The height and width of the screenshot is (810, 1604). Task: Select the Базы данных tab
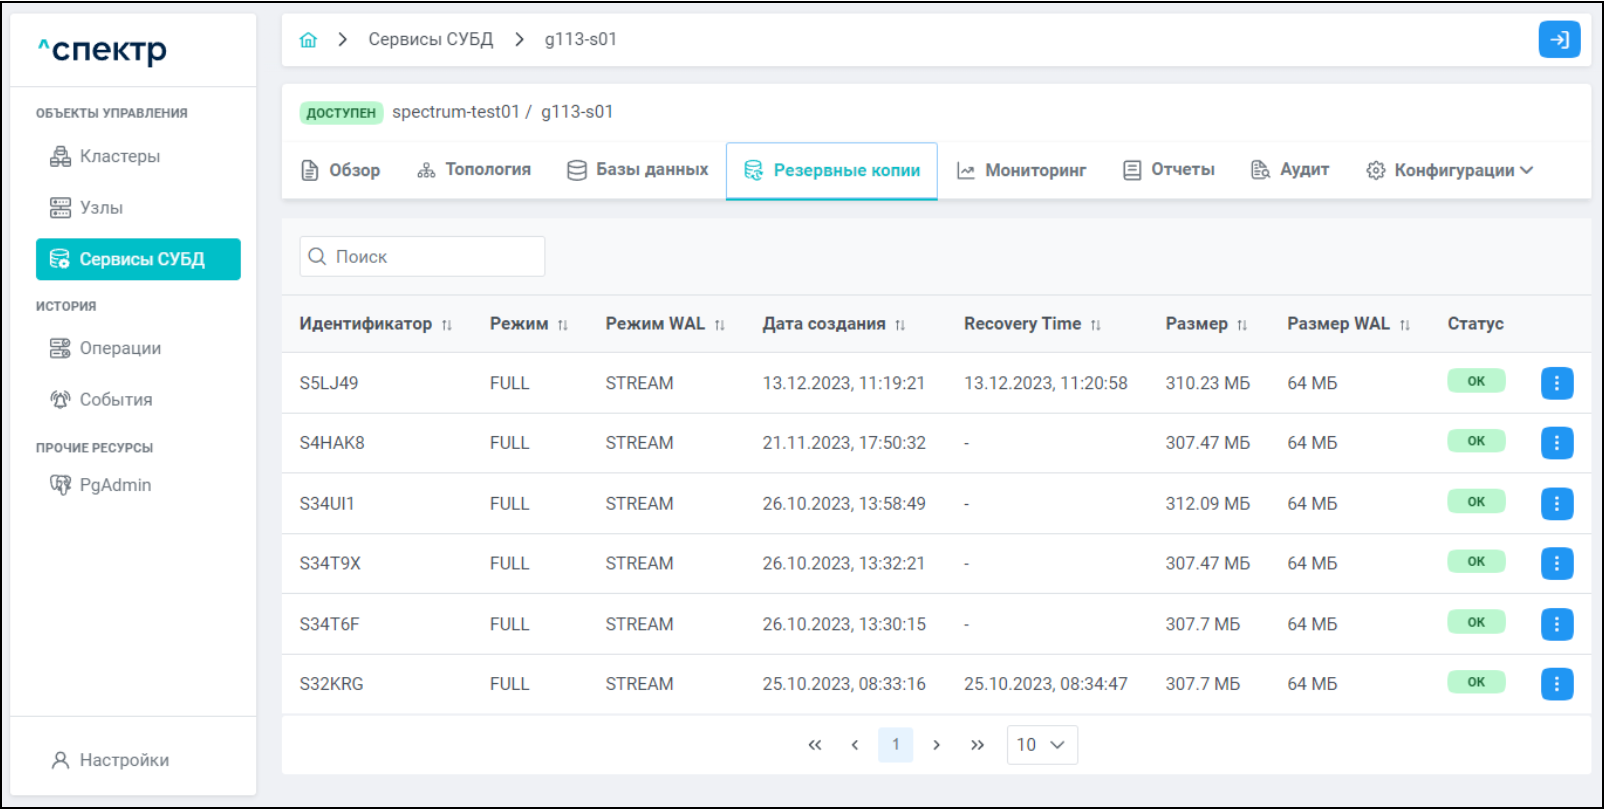coord(637,170)
